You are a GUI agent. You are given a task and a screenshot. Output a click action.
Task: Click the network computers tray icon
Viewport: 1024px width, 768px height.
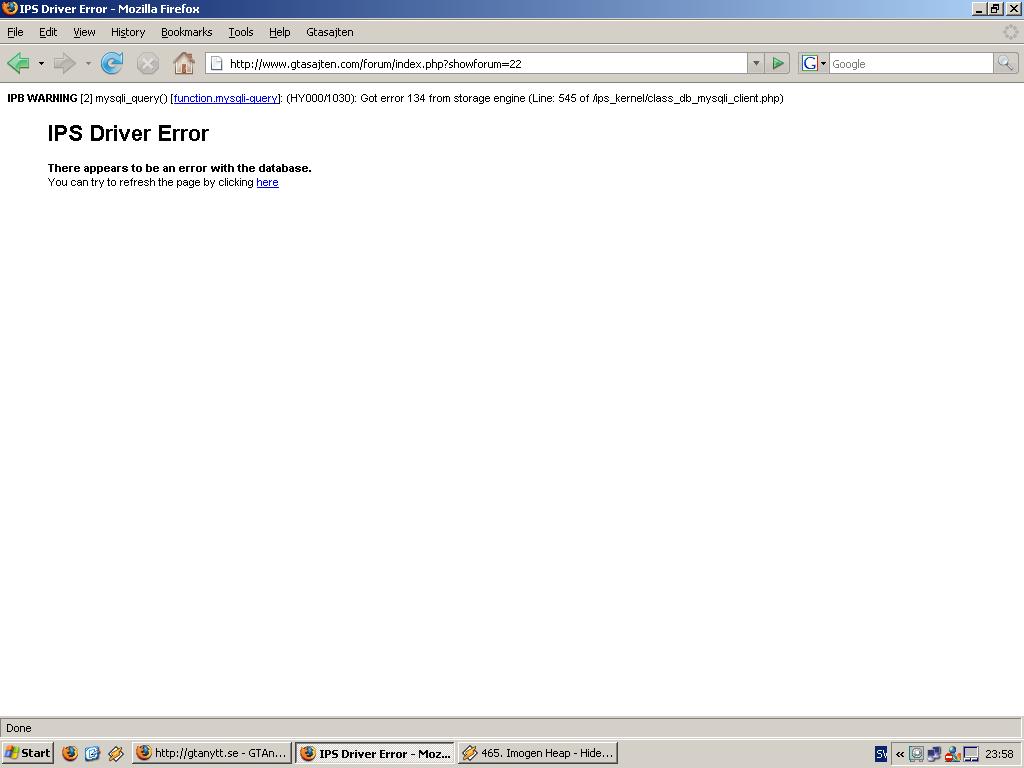(x=934, y=754)
